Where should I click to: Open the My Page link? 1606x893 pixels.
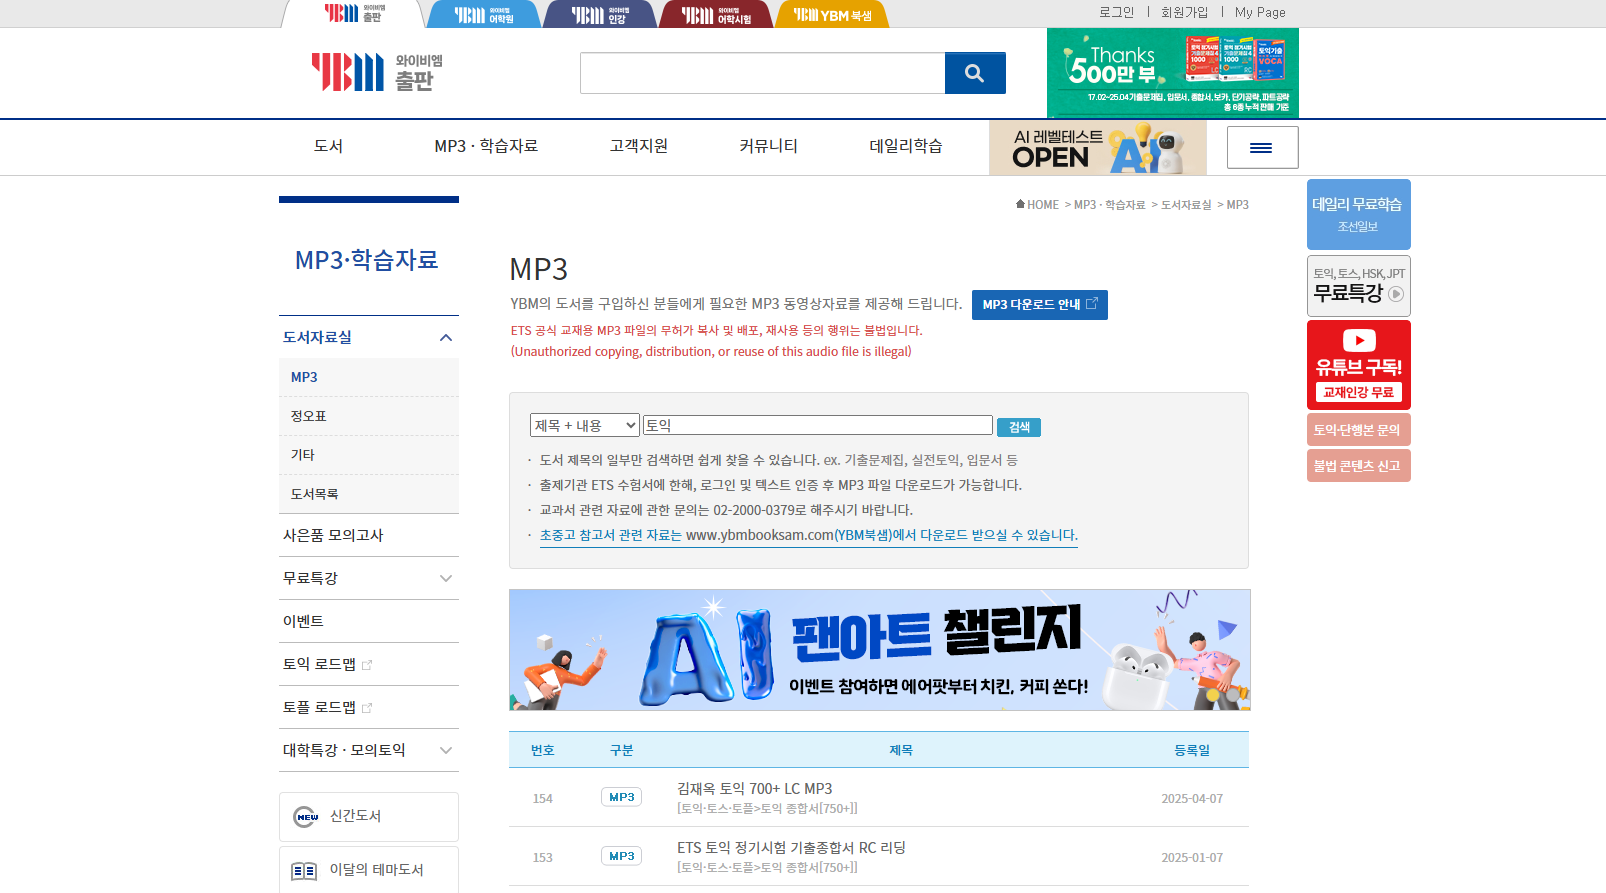(x=1260, y=12)
